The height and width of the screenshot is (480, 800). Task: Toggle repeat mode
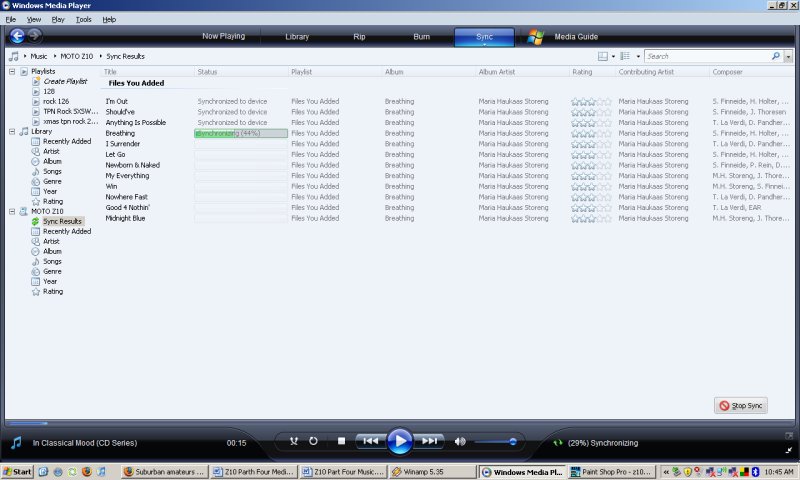click(313, 441)
